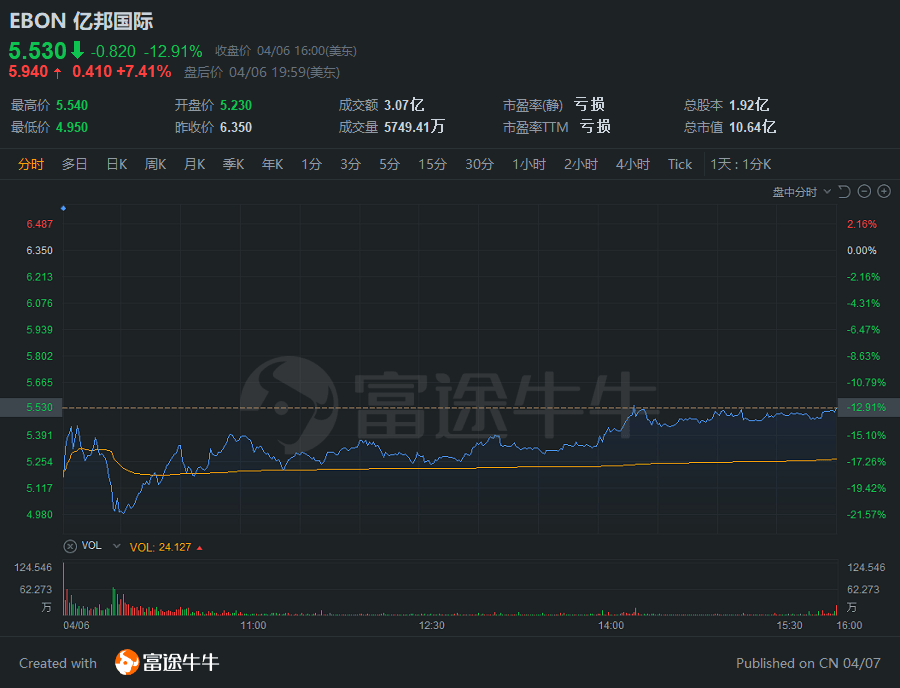
Task: Remove the VOL indicator with X icon
Action: [70, 546]
